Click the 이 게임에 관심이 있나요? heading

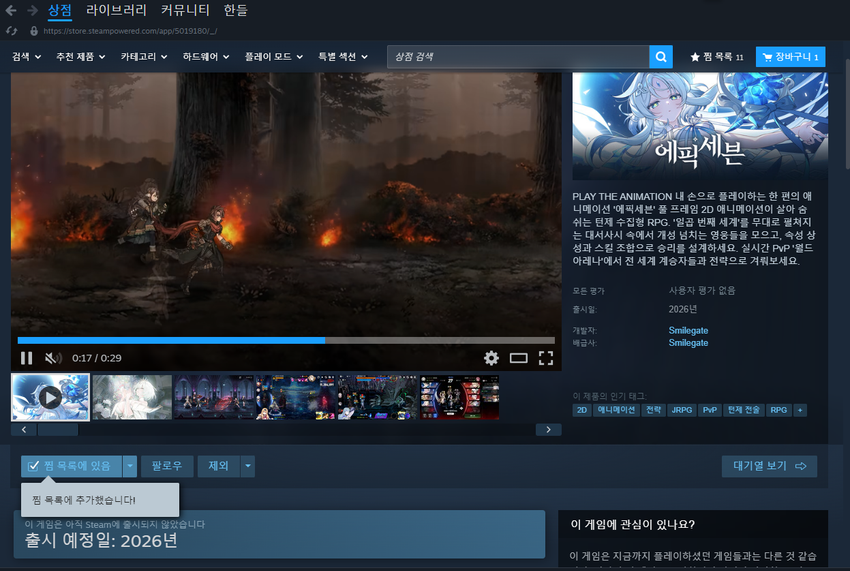point(633,524)
